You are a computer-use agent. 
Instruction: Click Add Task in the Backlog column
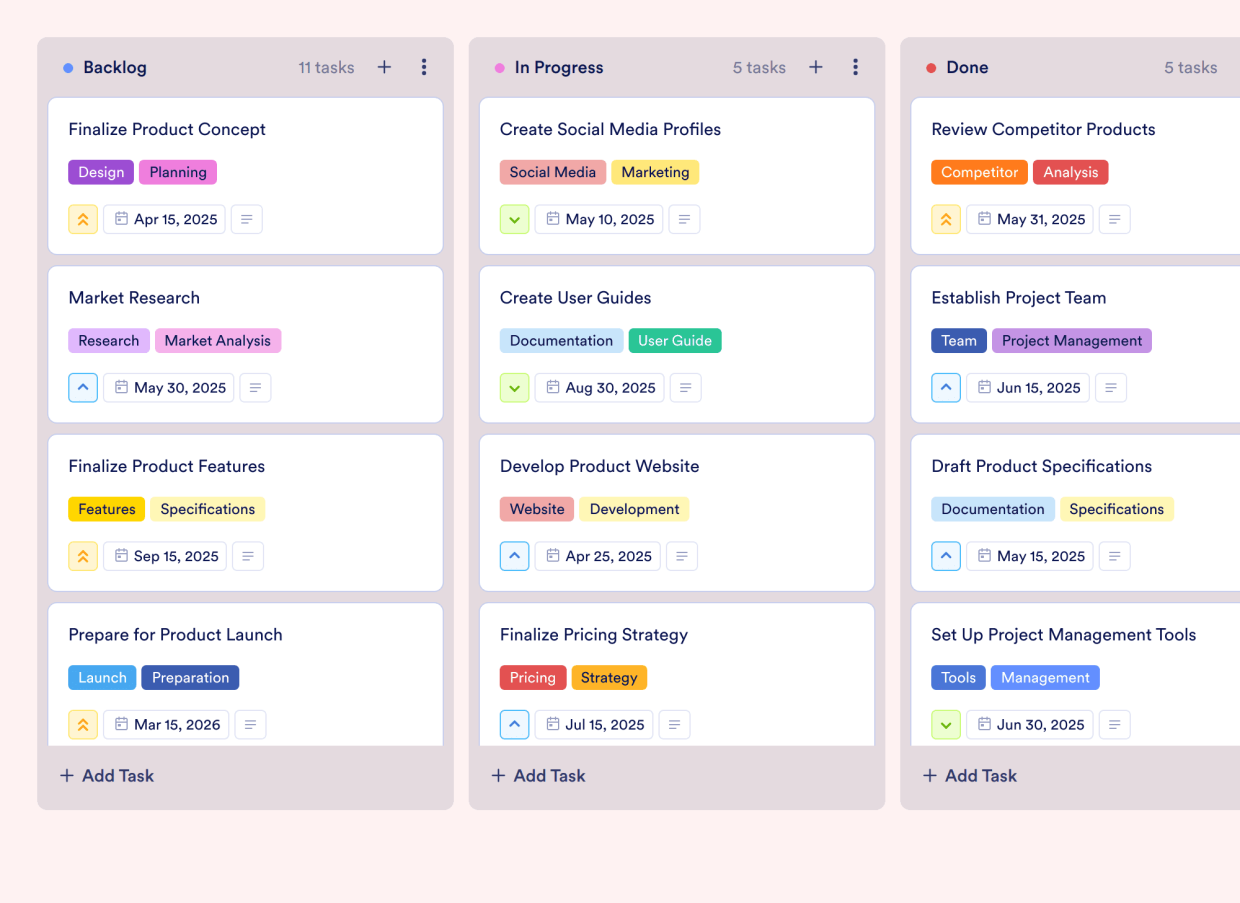[x=106, y=775]
